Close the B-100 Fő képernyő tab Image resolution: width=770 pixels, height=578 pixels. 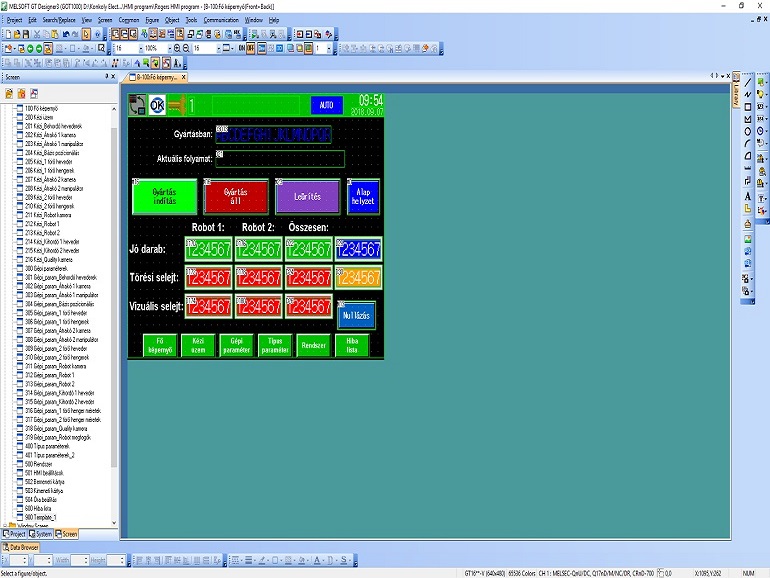click(x=184, y=77)
